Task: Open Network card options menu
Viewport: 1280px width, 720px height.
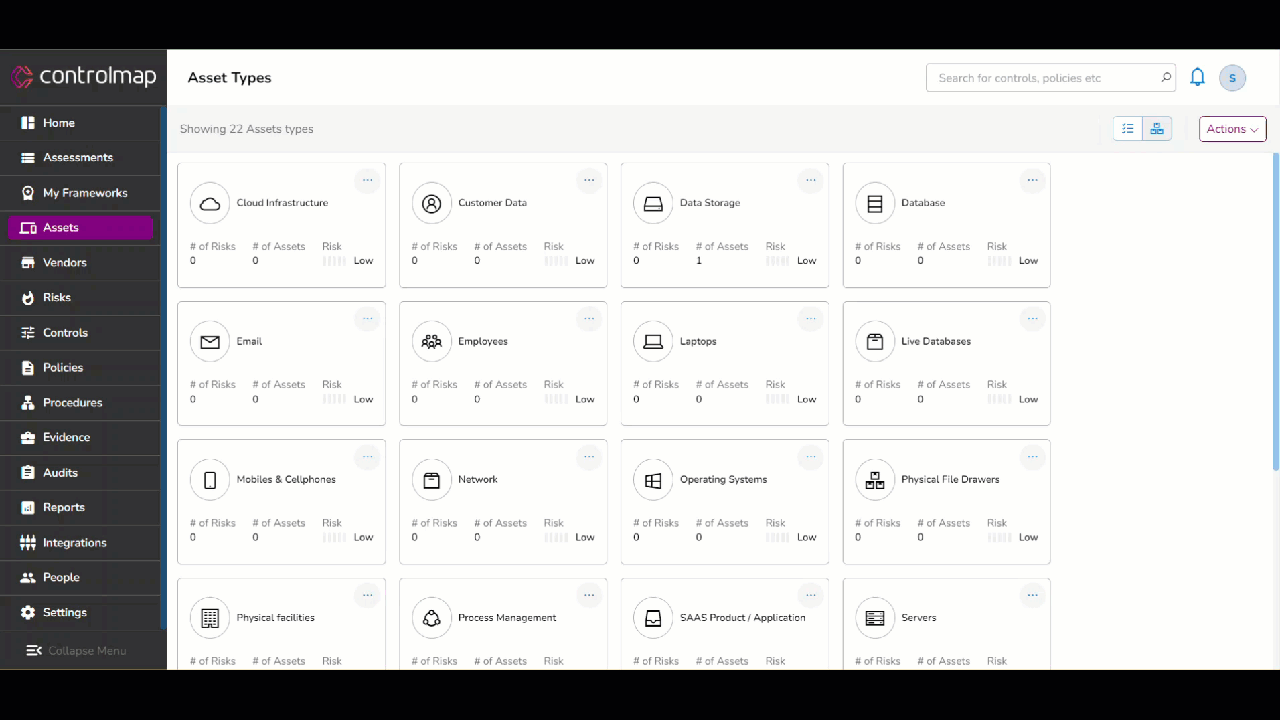Action: tap(589, 457)
